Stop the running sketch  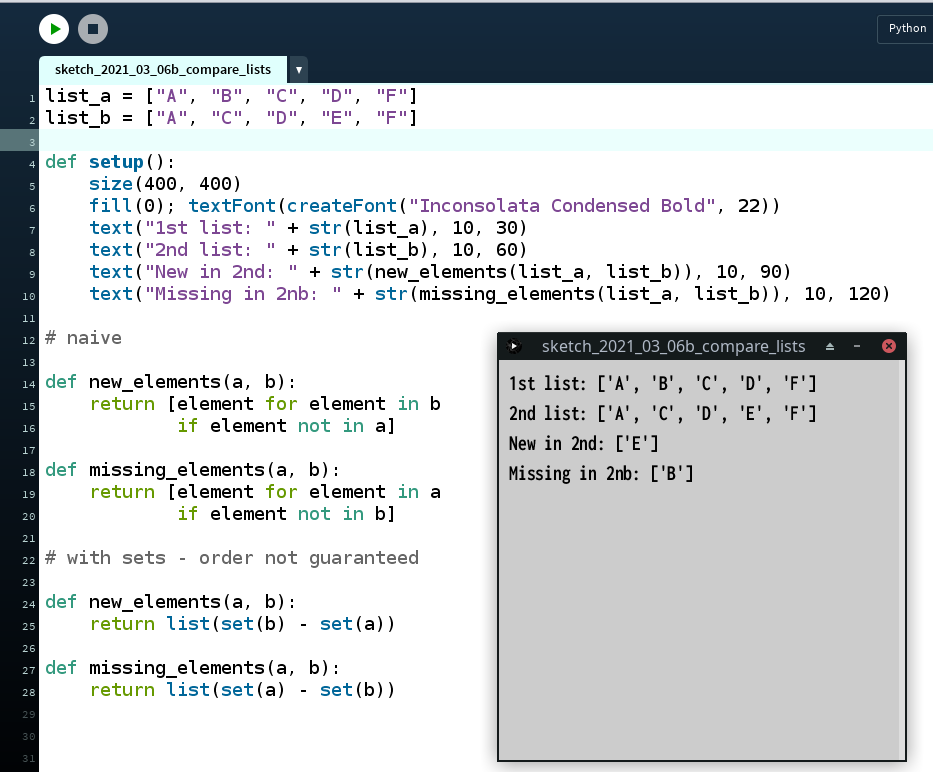92,29
